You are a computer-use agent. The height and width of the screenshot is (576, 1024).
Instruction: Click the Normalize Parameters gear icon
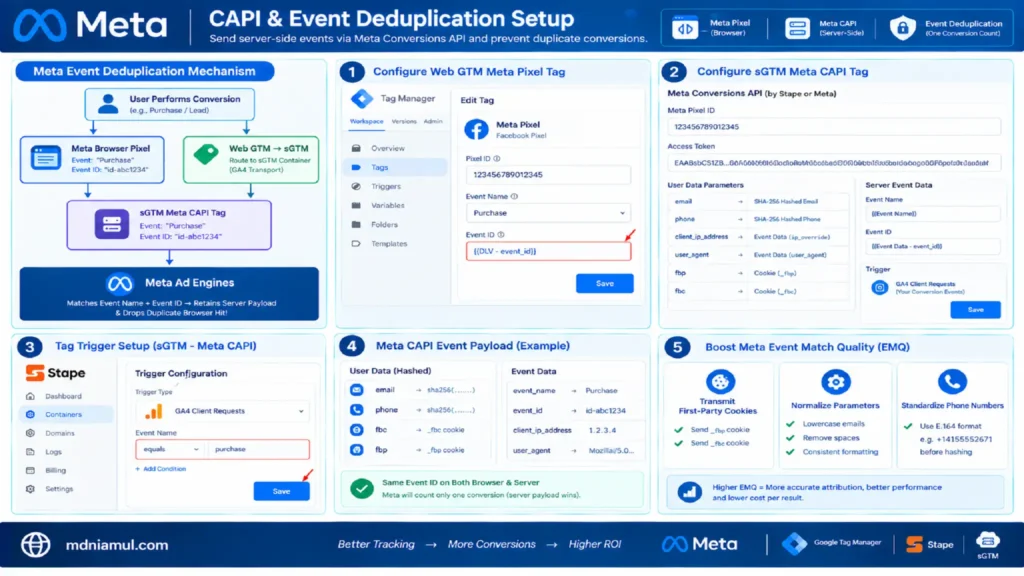(835, 381)
